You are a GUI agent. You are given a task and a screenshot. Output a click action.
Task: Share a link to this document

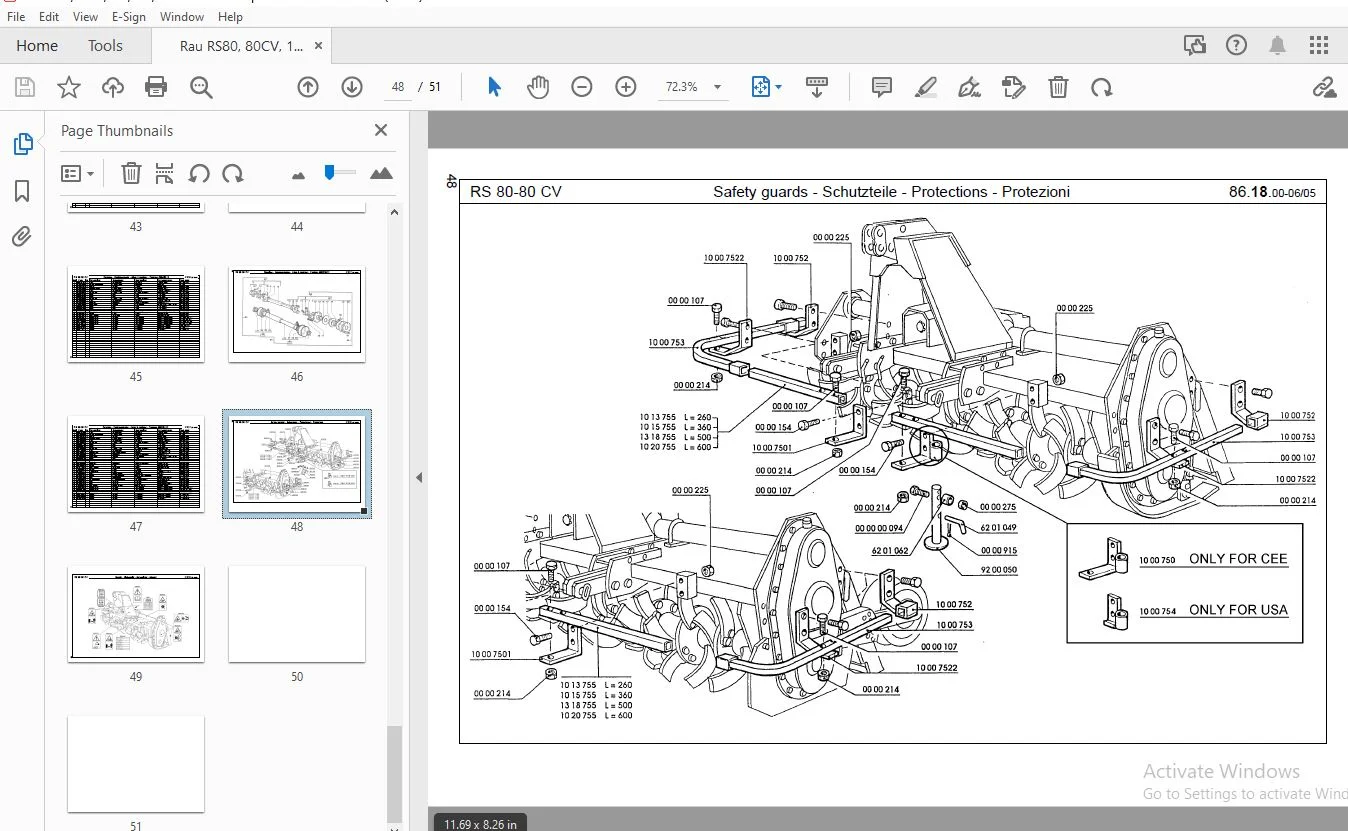pyautogui.click(x=1325, y=87)
